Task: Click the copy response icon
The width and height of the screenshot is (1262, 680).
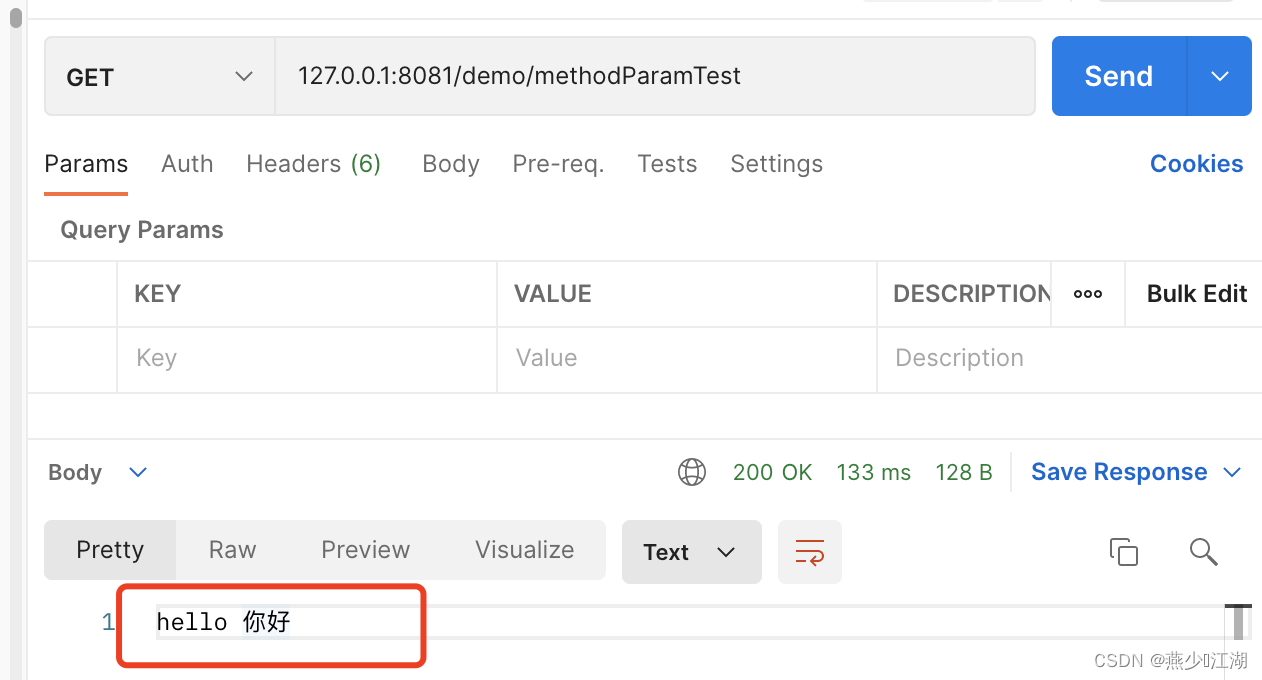Action: click(1124, 551)
